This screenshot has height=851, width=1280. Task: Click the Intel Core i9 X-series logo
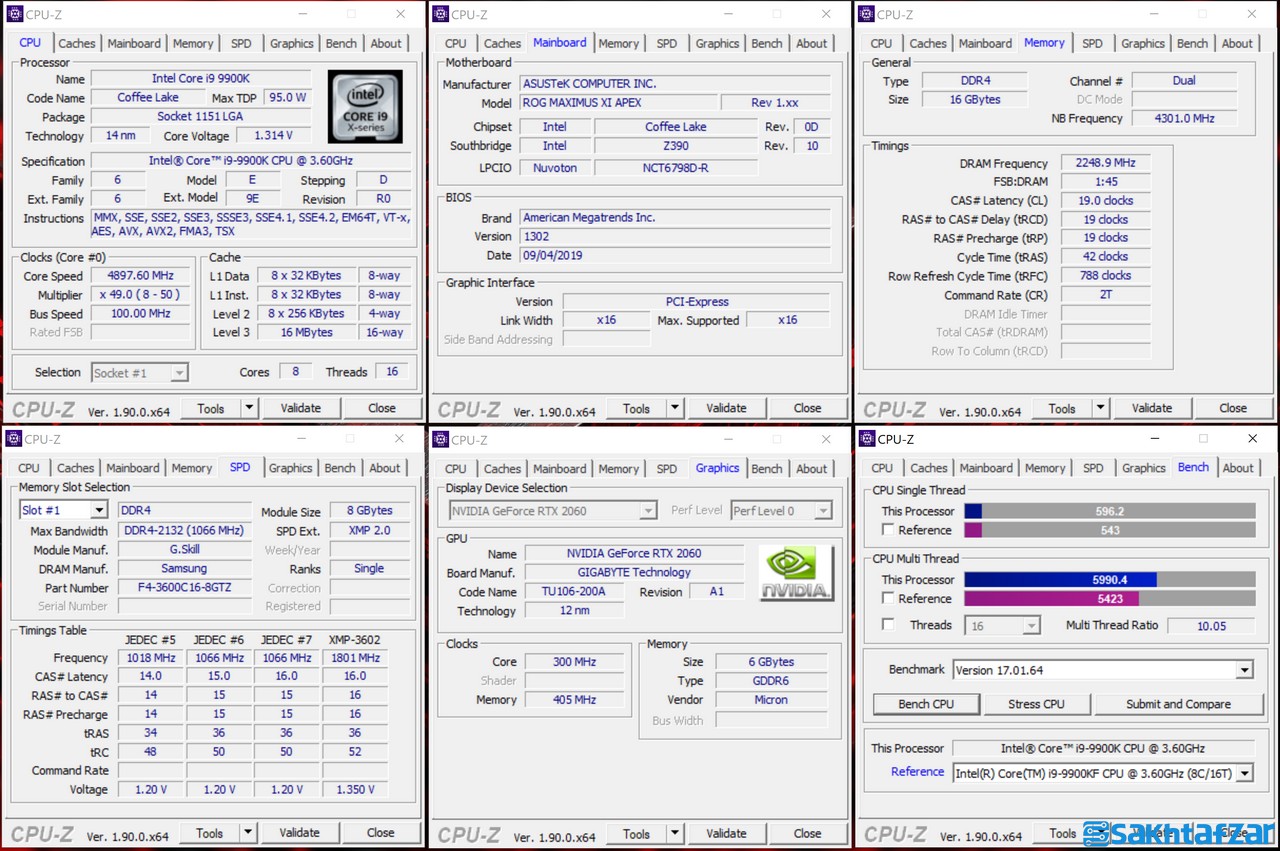[365, 105]
